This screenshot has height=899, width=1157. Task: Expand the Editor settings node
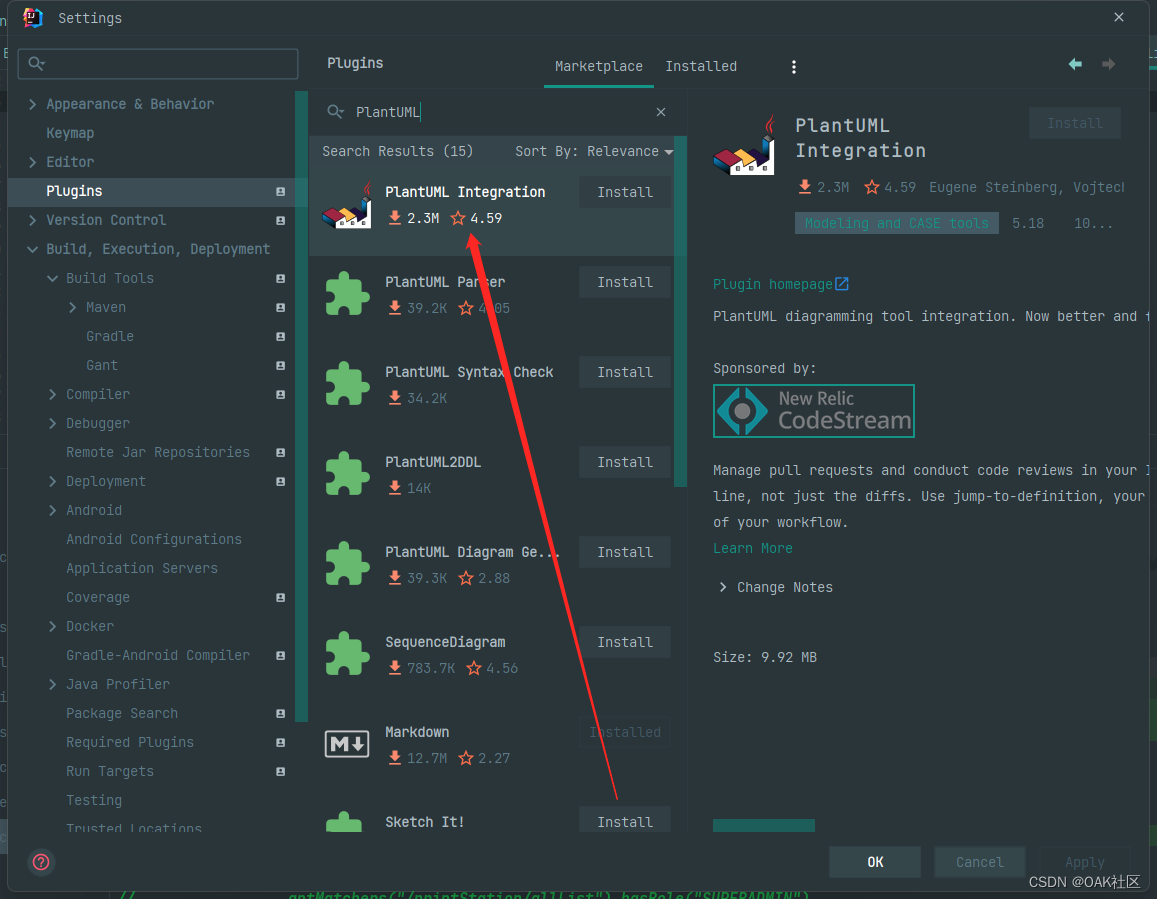click(32, 162)
